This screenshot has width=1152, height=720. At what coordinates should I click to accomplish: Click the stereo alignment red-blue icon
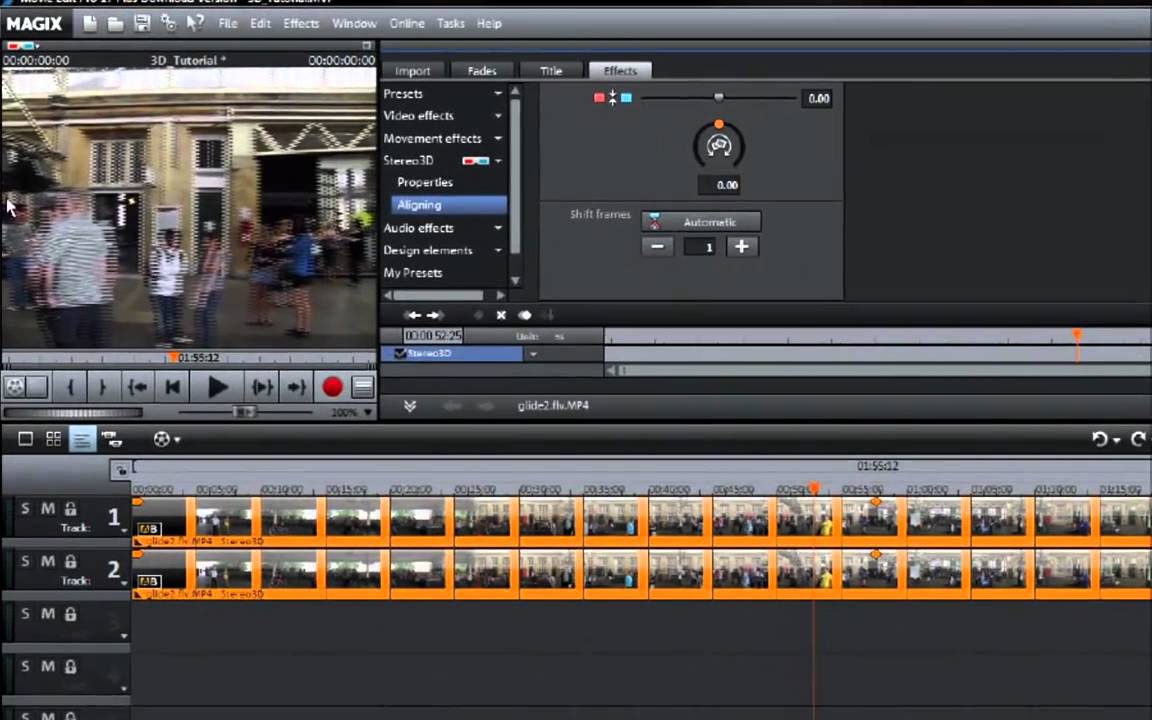(x=613, y=98)
